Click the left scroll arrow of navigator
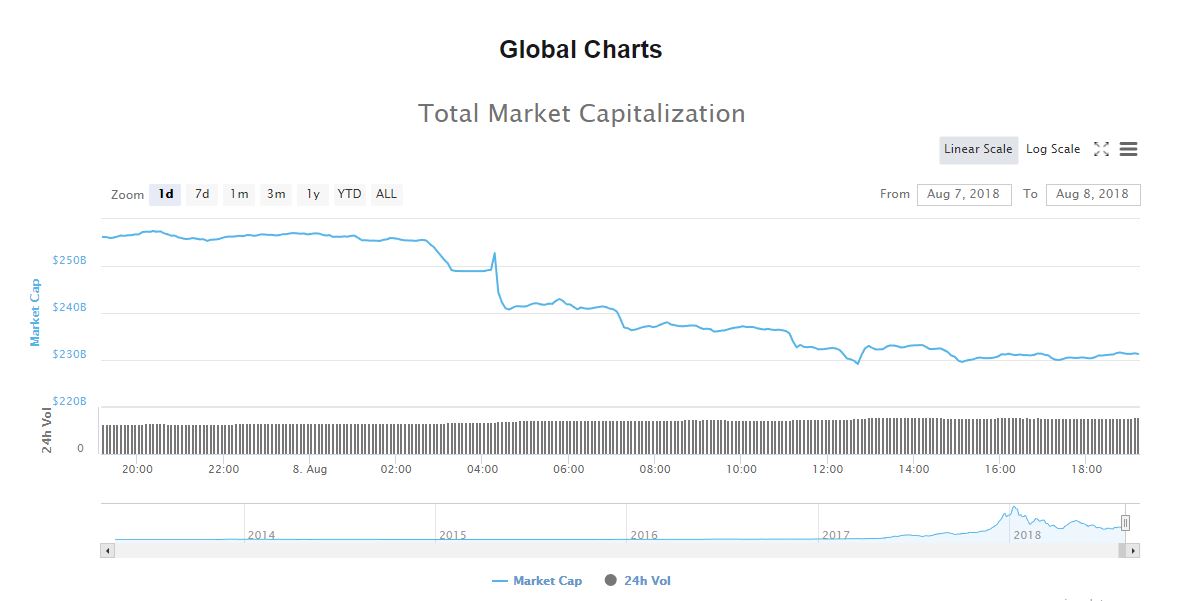This screenshot has height=601, width=1185. point(107,550)
